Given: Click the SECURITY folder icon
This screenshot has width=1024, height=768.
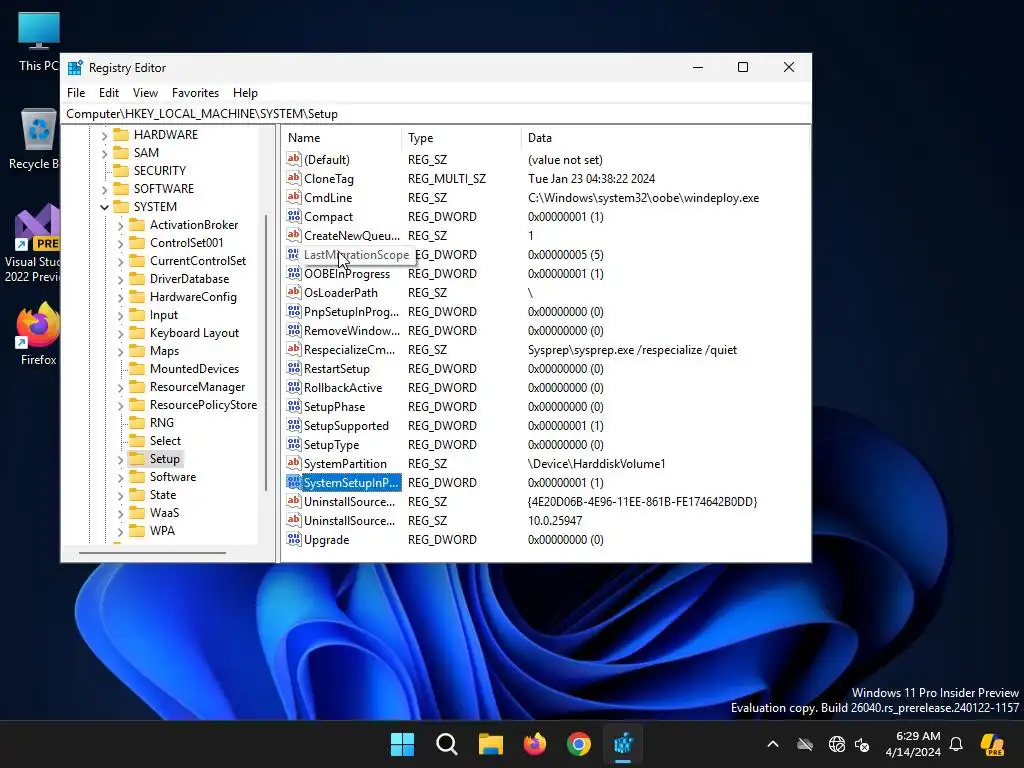Looking at the screenshot, I should point(121,170).
